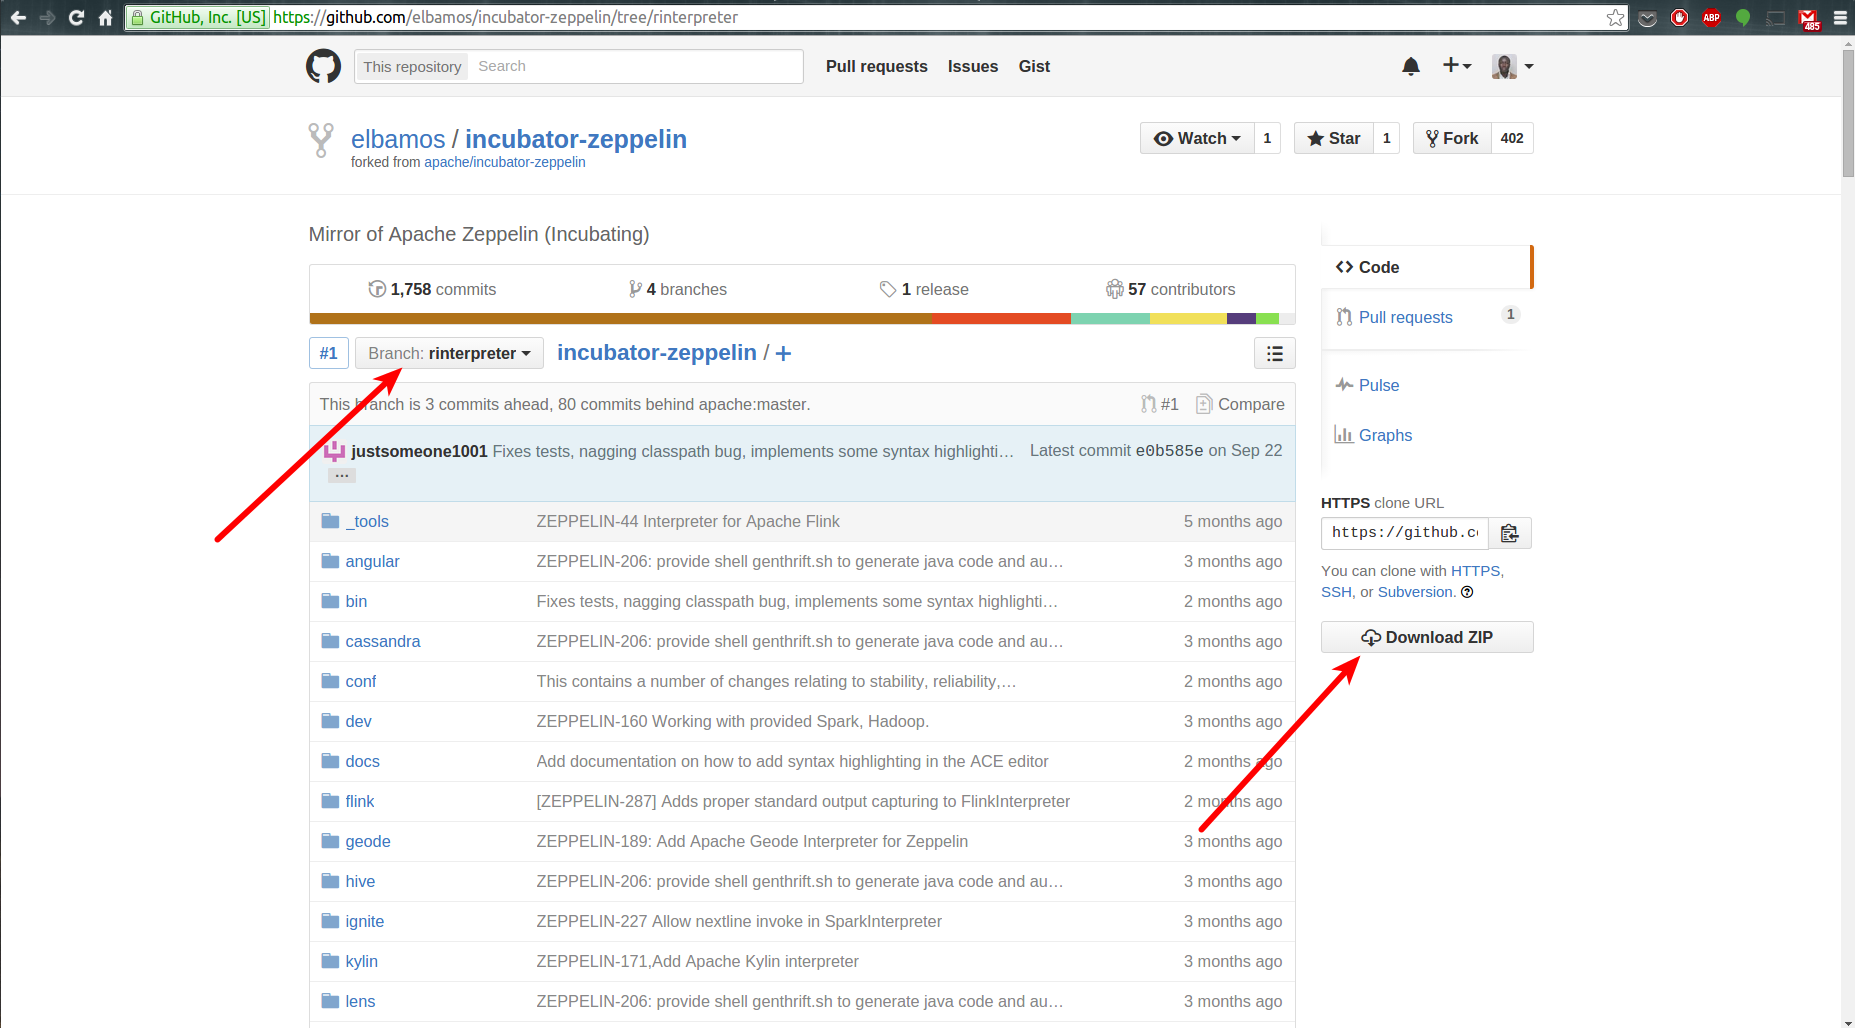Click the pull request #1 icon link
This screenshot has width=1855, height=1028.
click(x=1160, y=404)
